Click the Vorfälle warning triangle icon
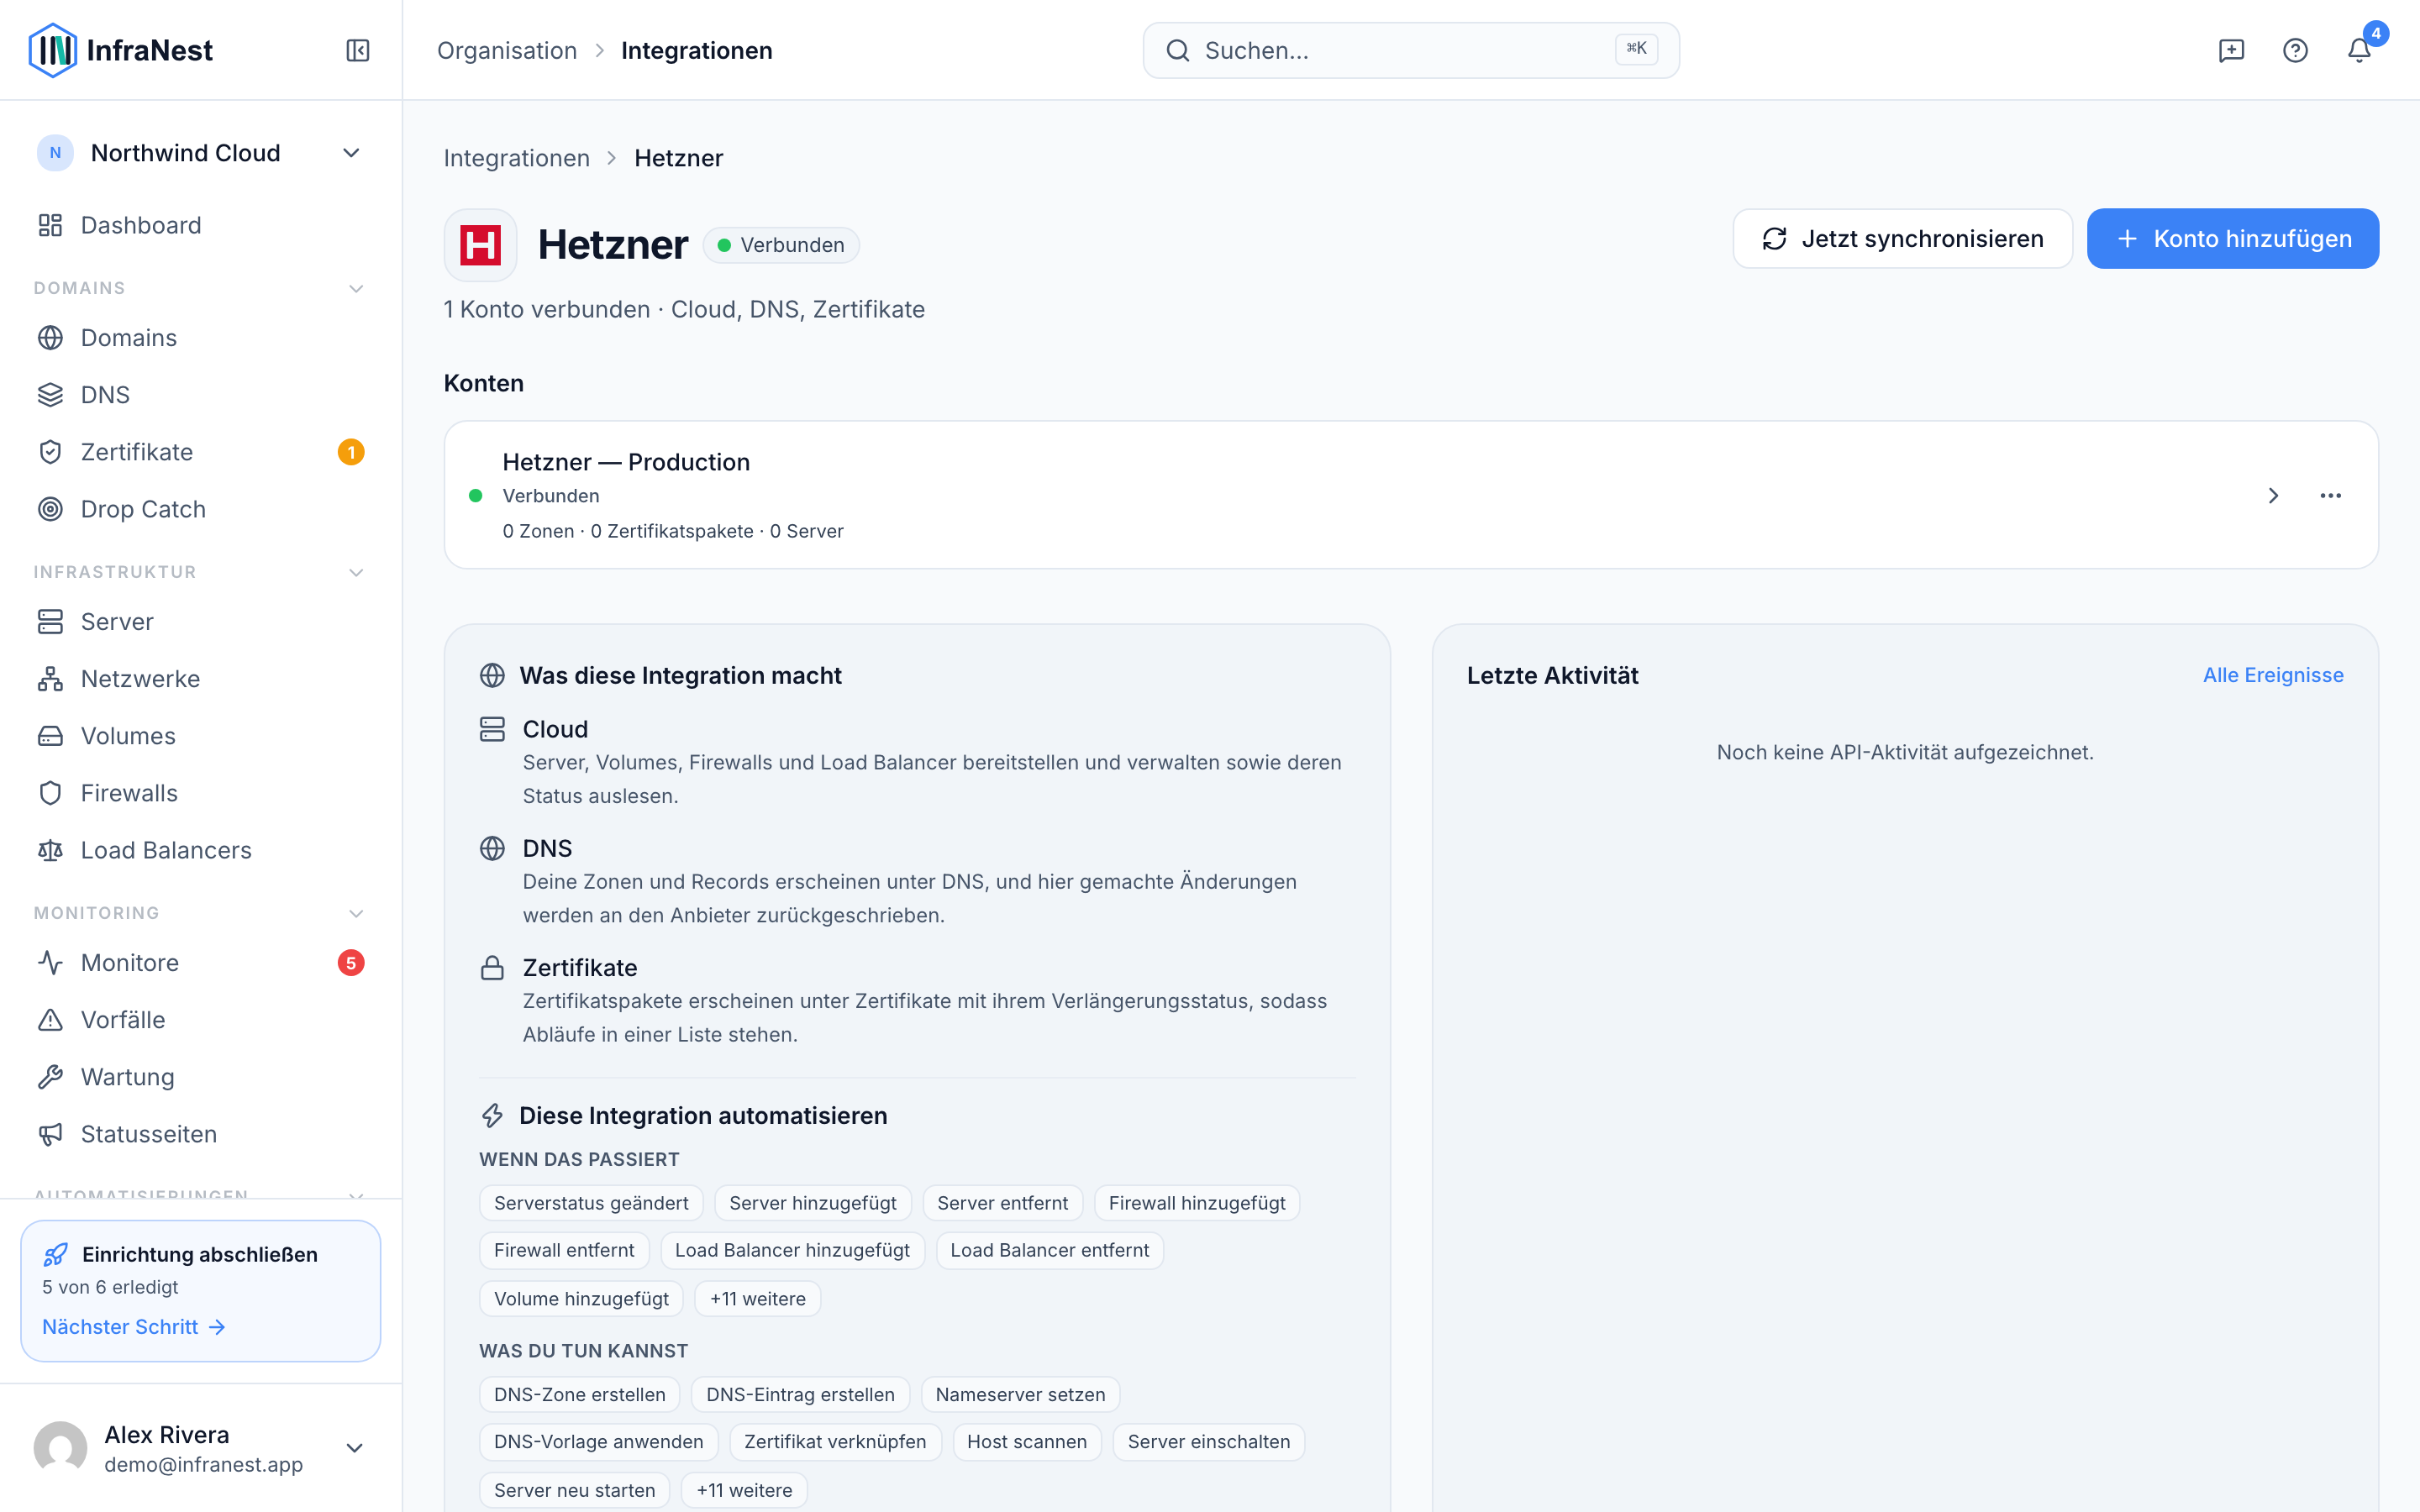 (50, 1020)
